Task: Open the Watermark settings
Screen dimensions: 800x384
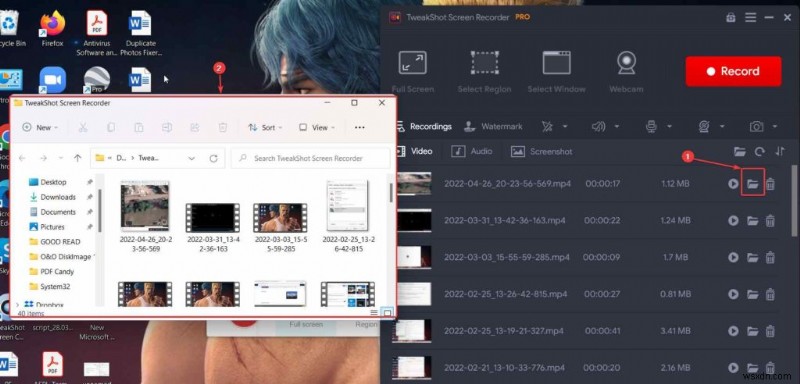Action: point(493,126)
